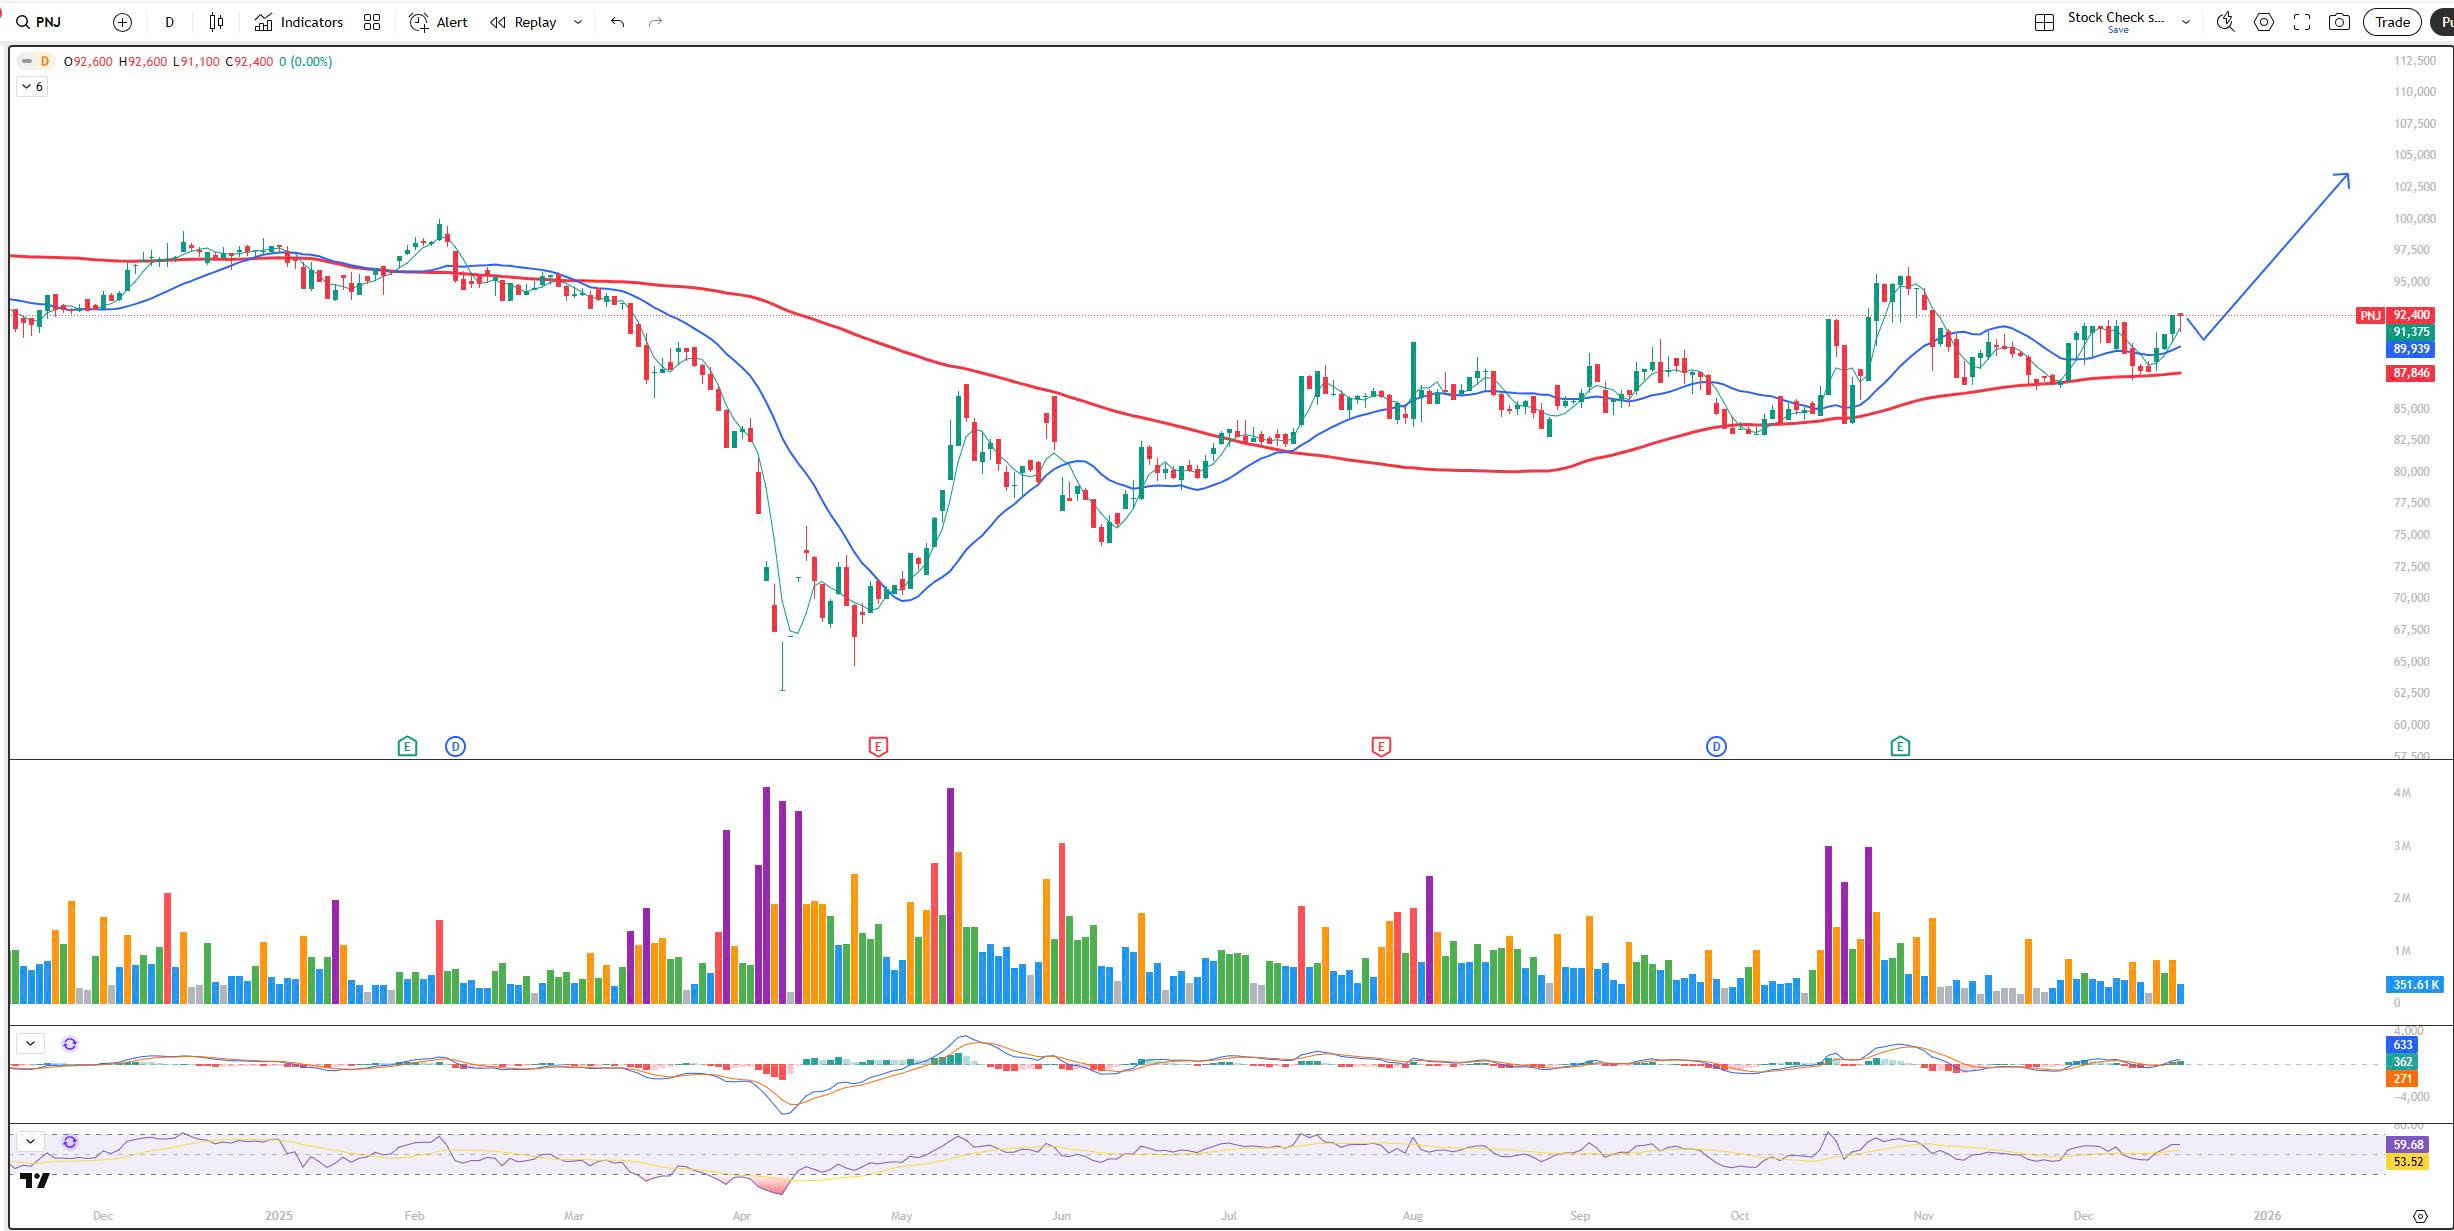The image size is (2454, 1231).
Task: Take a snapshot with camera icon
Action: pyautogui.click(x=2339, y=22)
